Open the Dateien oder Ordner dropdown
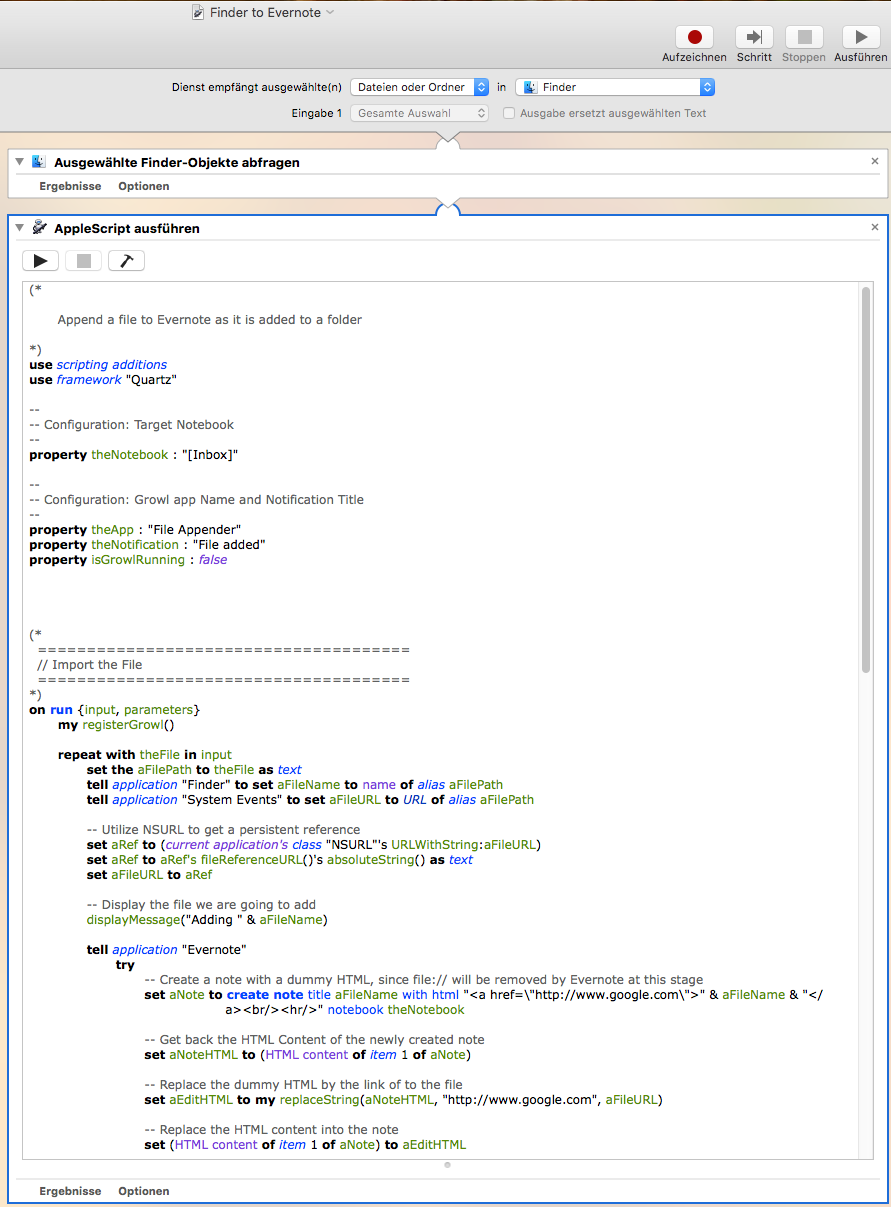 (x=419, y=87)
